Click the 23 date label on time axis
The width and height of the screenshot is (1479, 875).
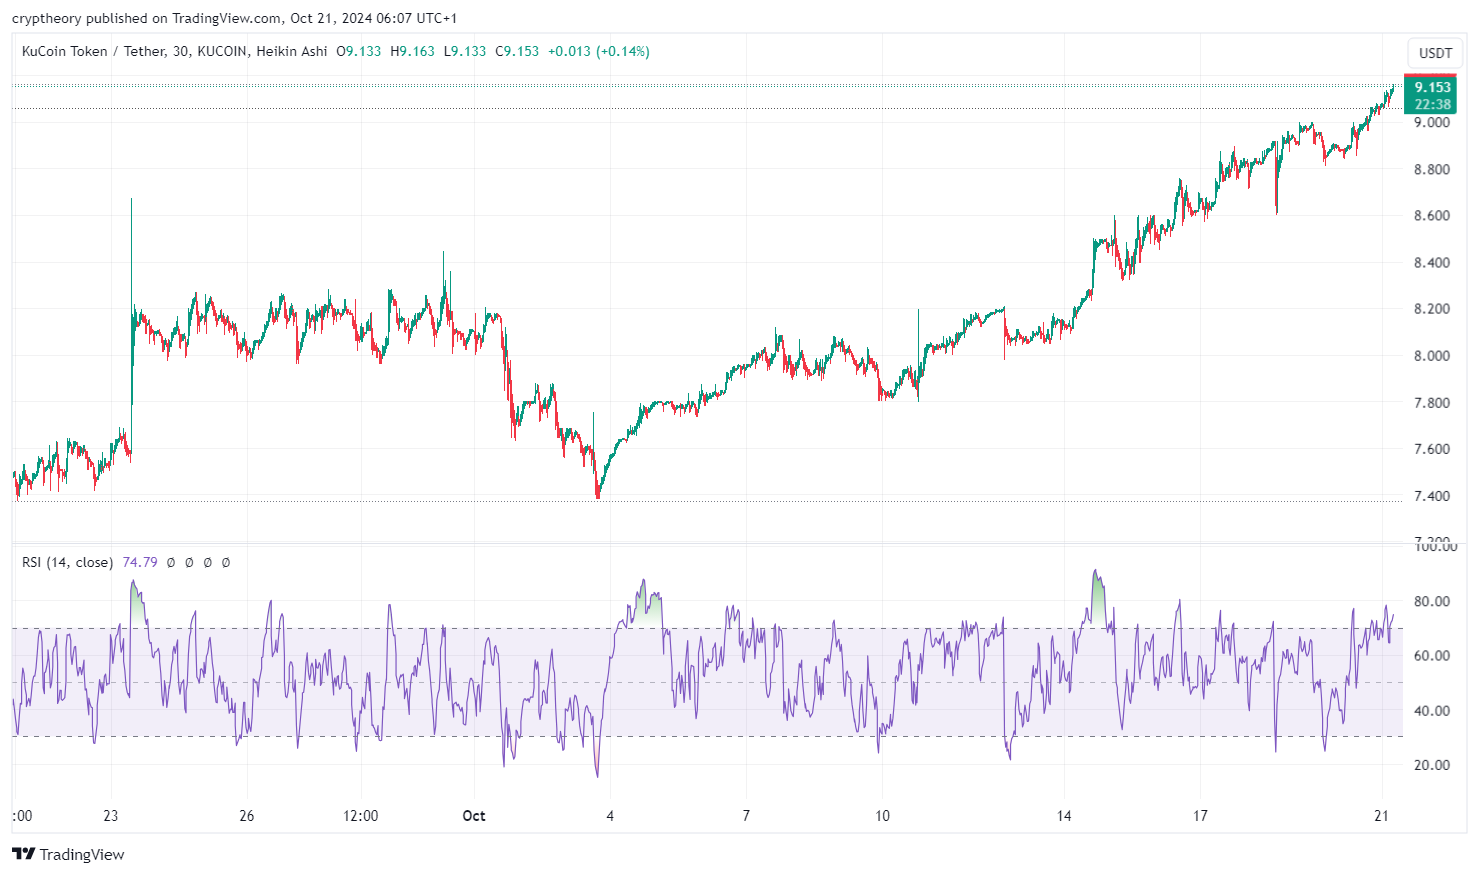click(110, 816)
